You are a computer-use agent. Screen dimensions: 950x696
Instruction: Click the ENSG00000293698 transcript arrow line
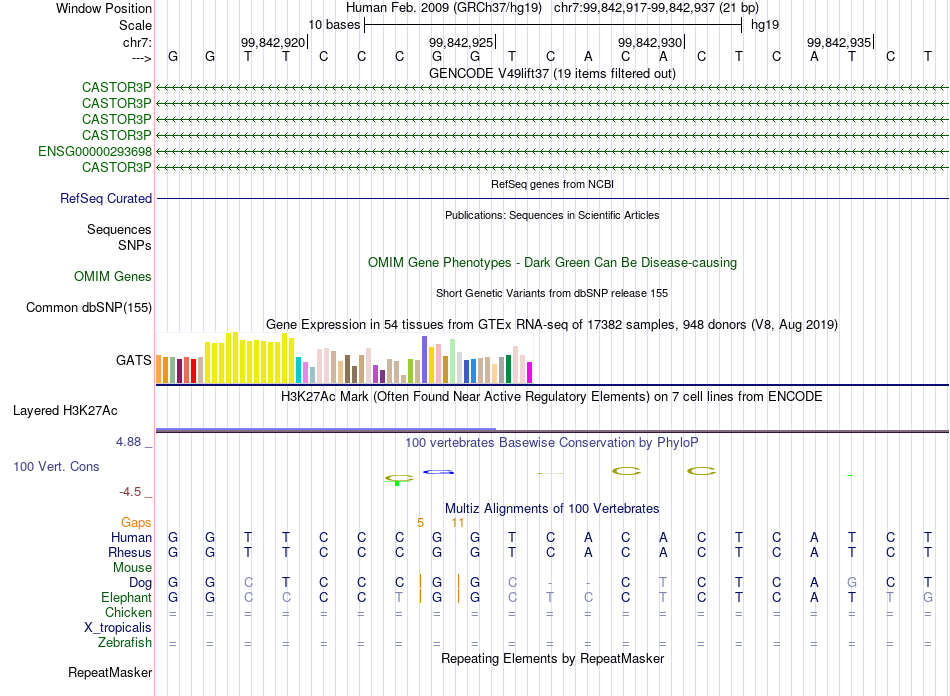tap(553, 151)
